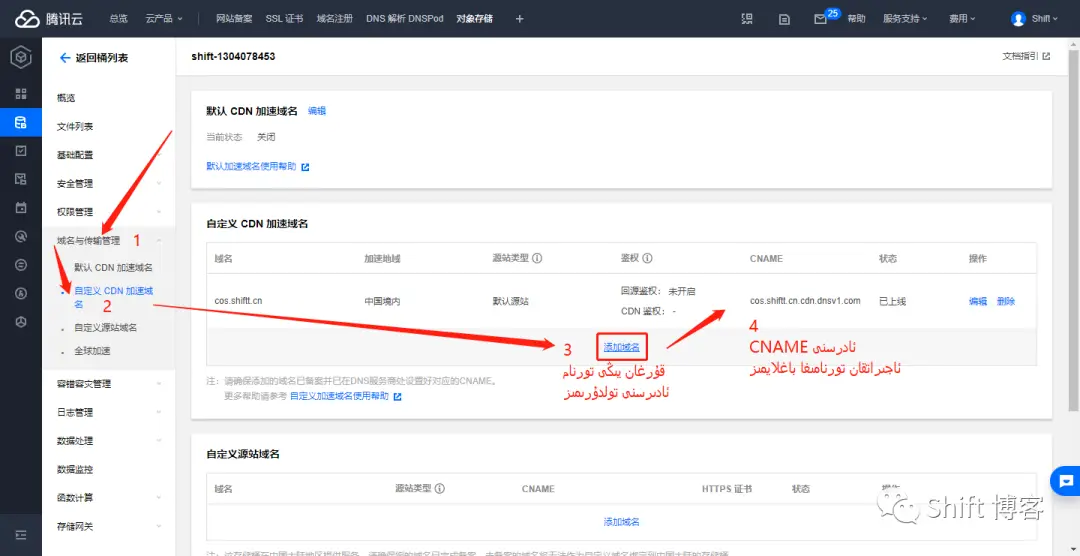
Task: Click the calendar icon in left rail
Action: 21,207
